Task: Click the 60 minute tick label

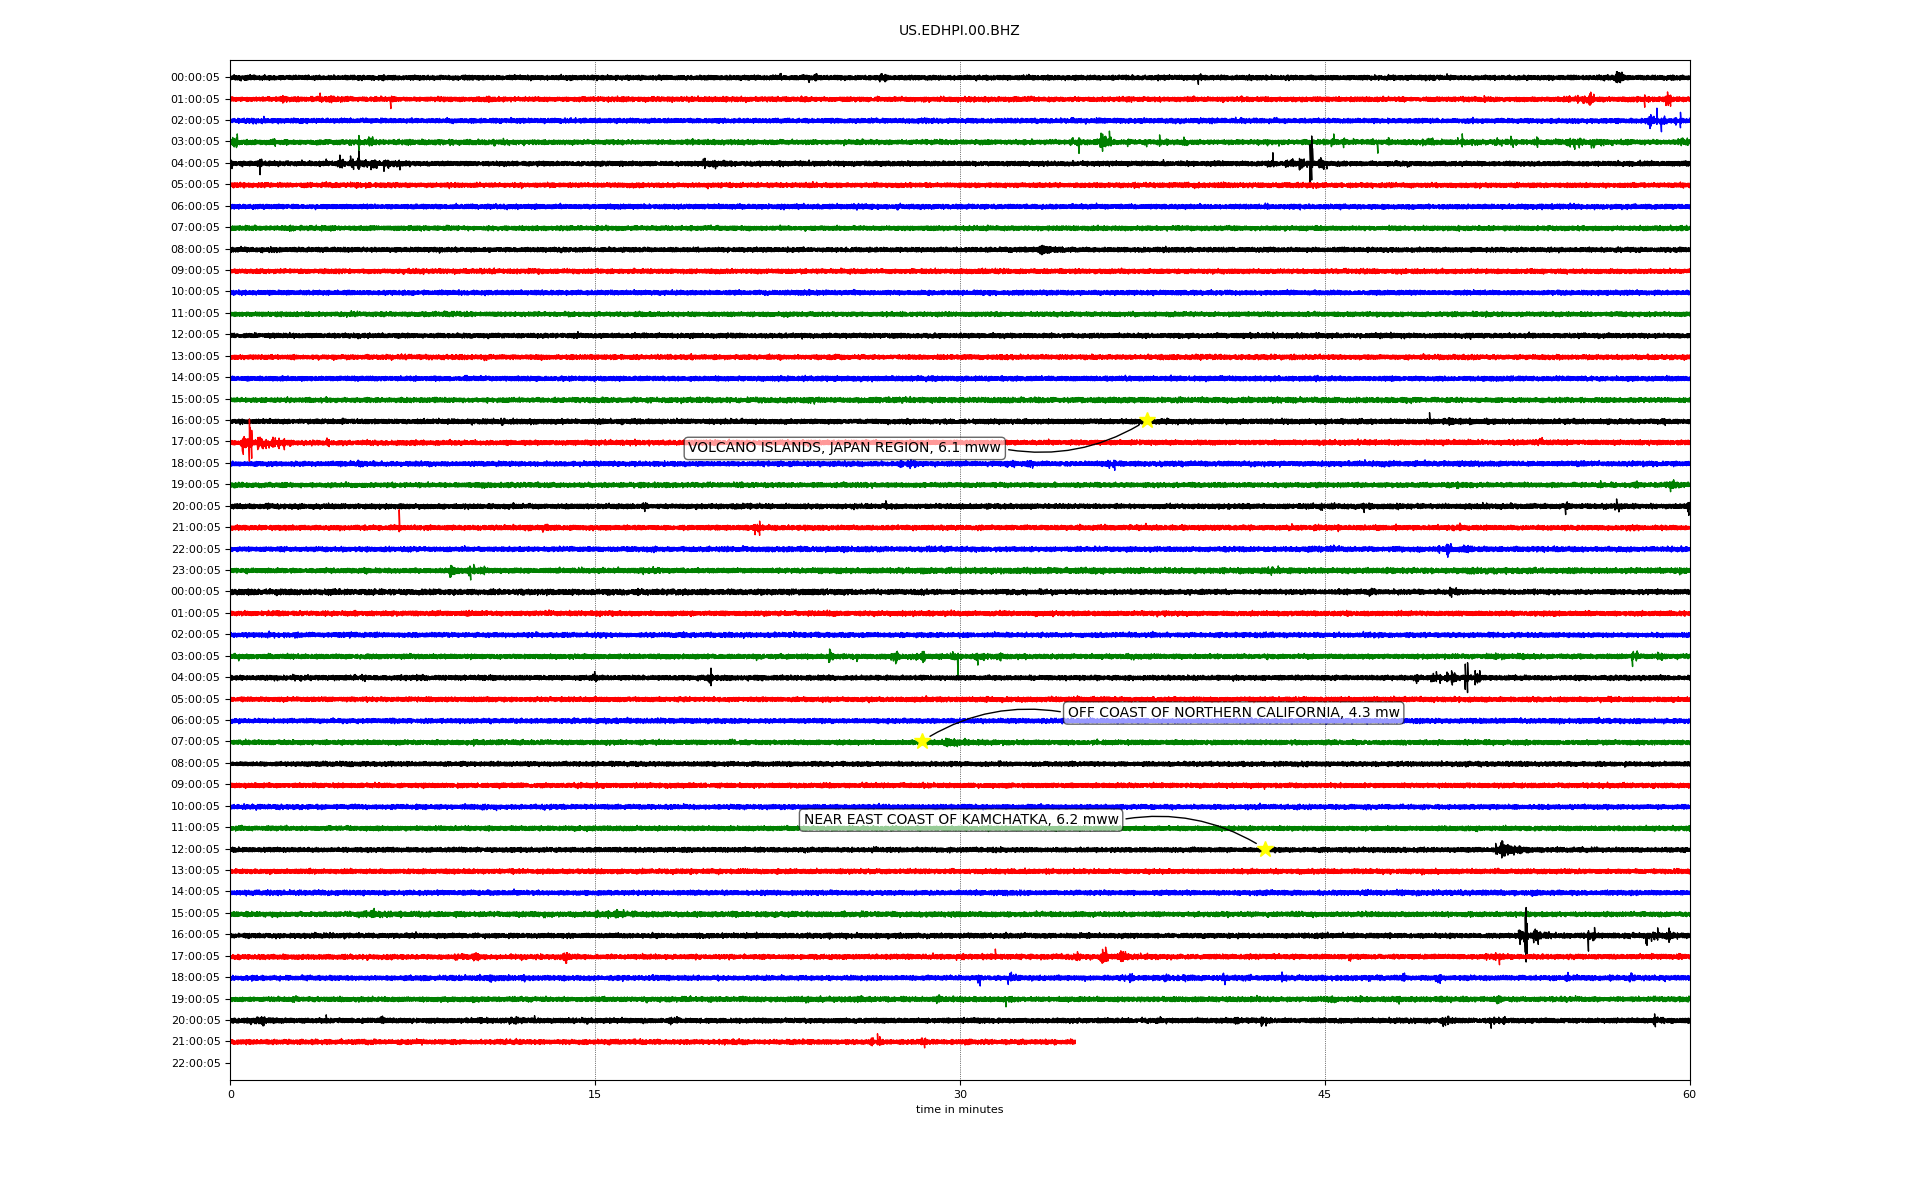Action: [1689, 1094]
